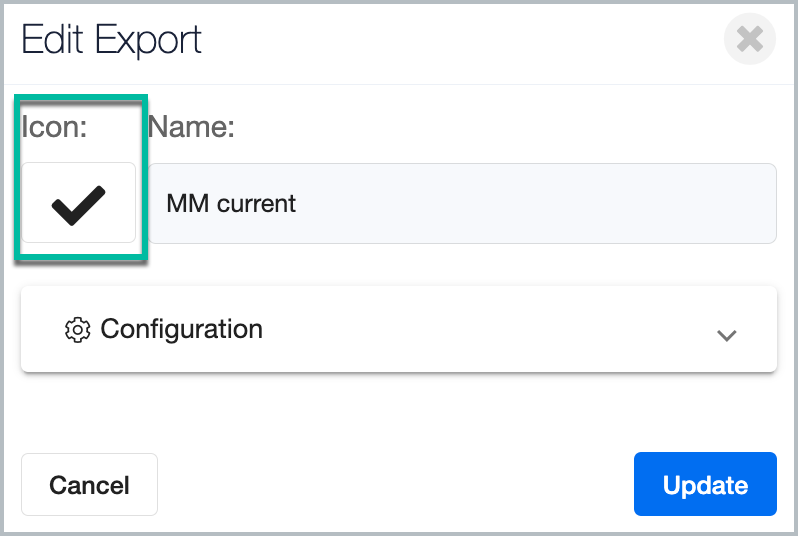
Task: Cancel editing the export
Action: point(90,485)
